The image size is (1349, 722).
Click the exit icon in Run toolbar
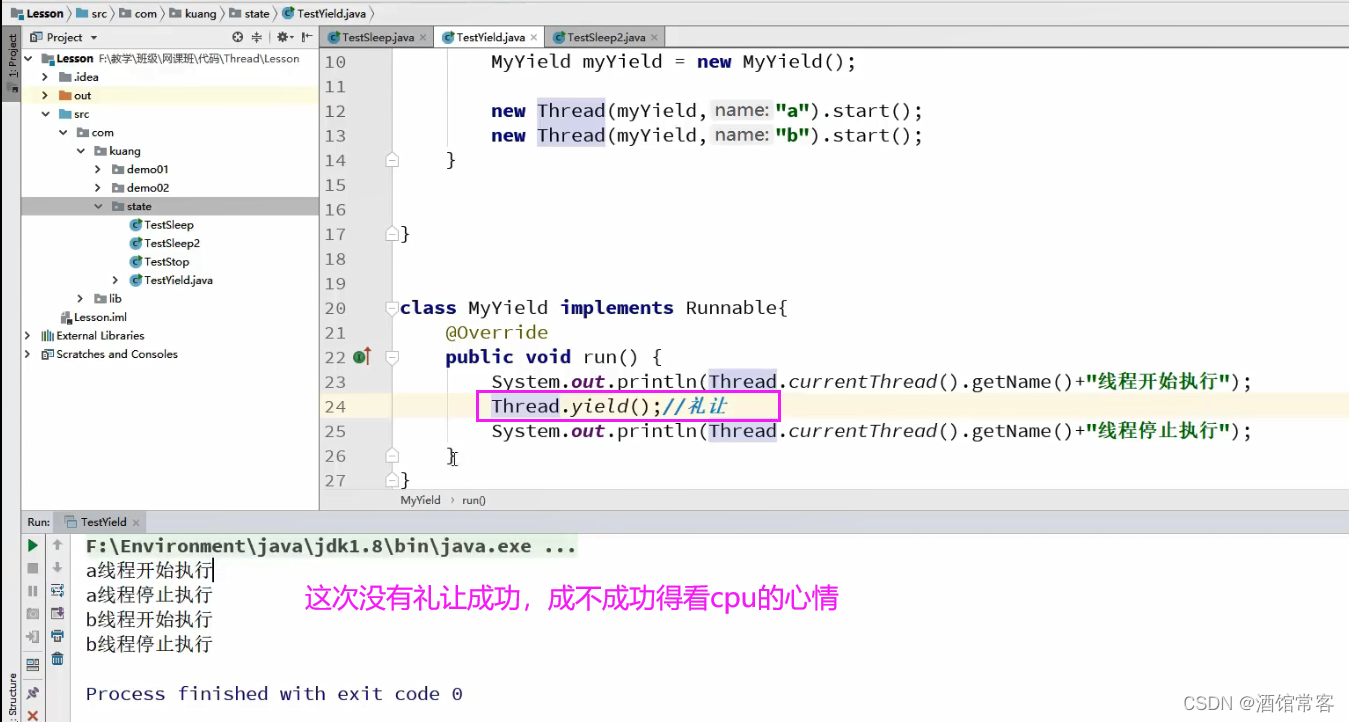pos(33,636)
